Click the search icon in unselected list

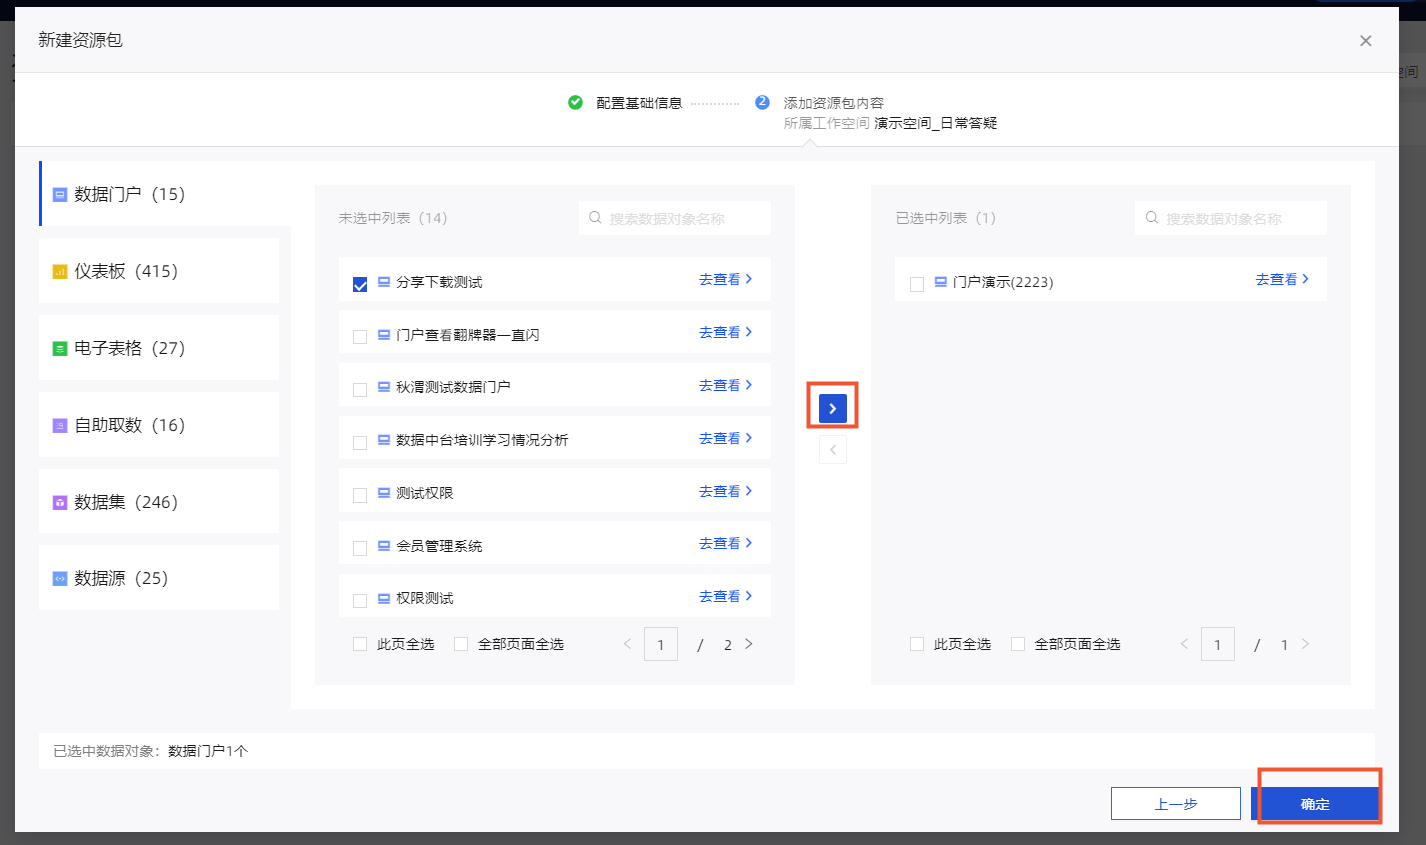click(x=595, y=218)
